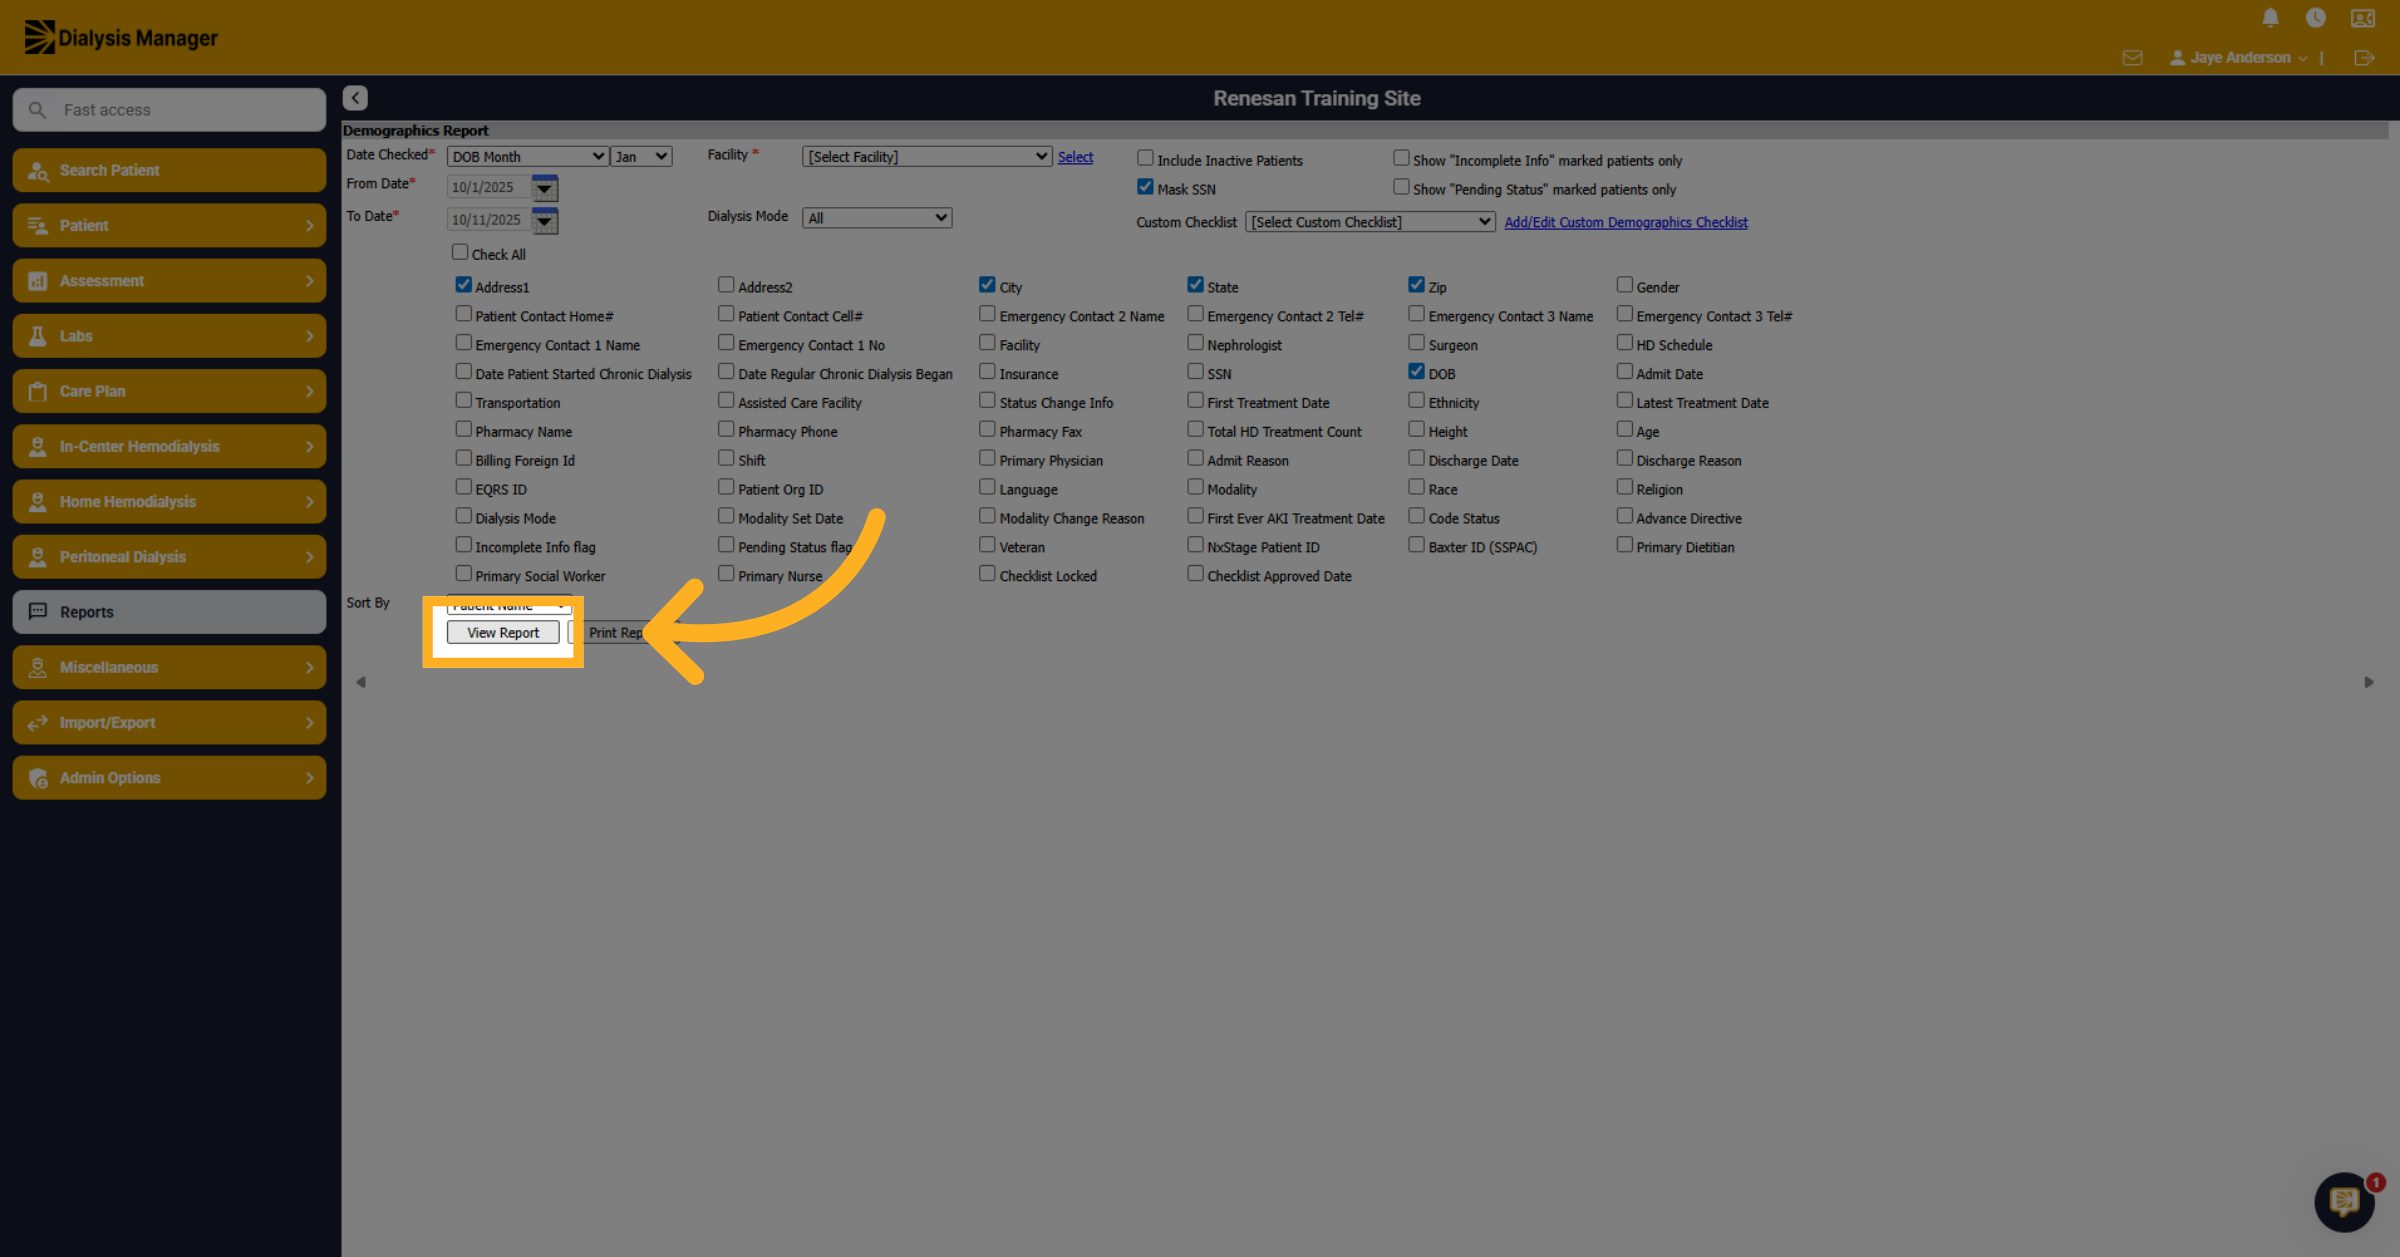Screen dimensions: 2400x1257
Task: Click the Care Plan clipboard icon
Action: pyautogui.click(x=38, y=391)
